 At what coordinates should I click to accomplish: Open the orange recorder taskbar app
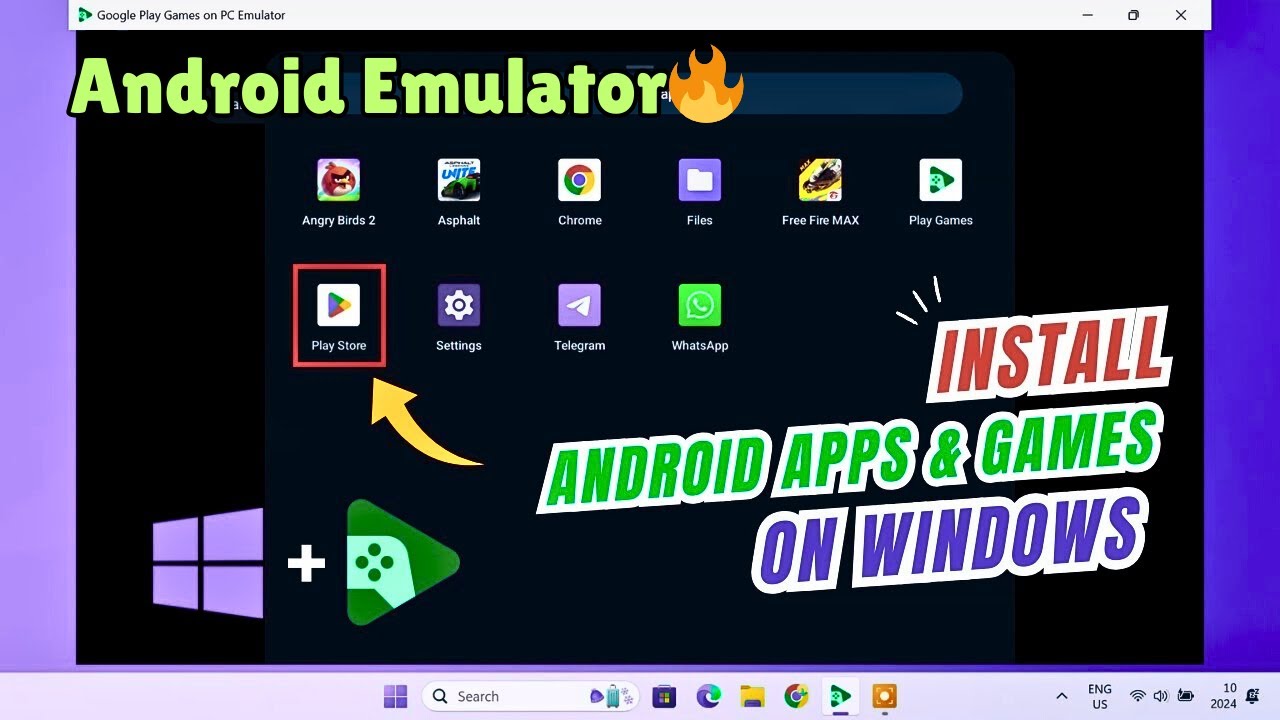[x=884, y=696]
